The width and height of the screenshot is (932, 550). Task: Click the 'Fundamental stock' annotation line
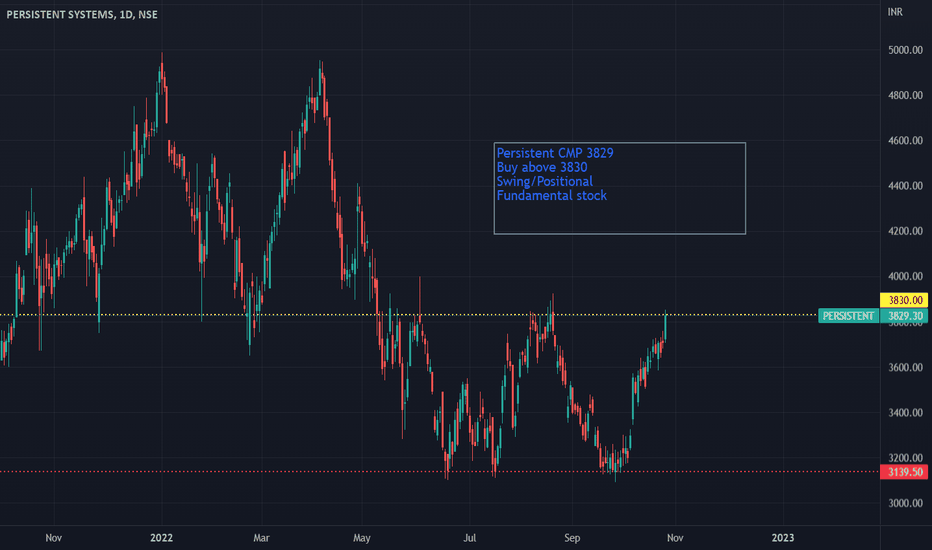pos(552,196)
